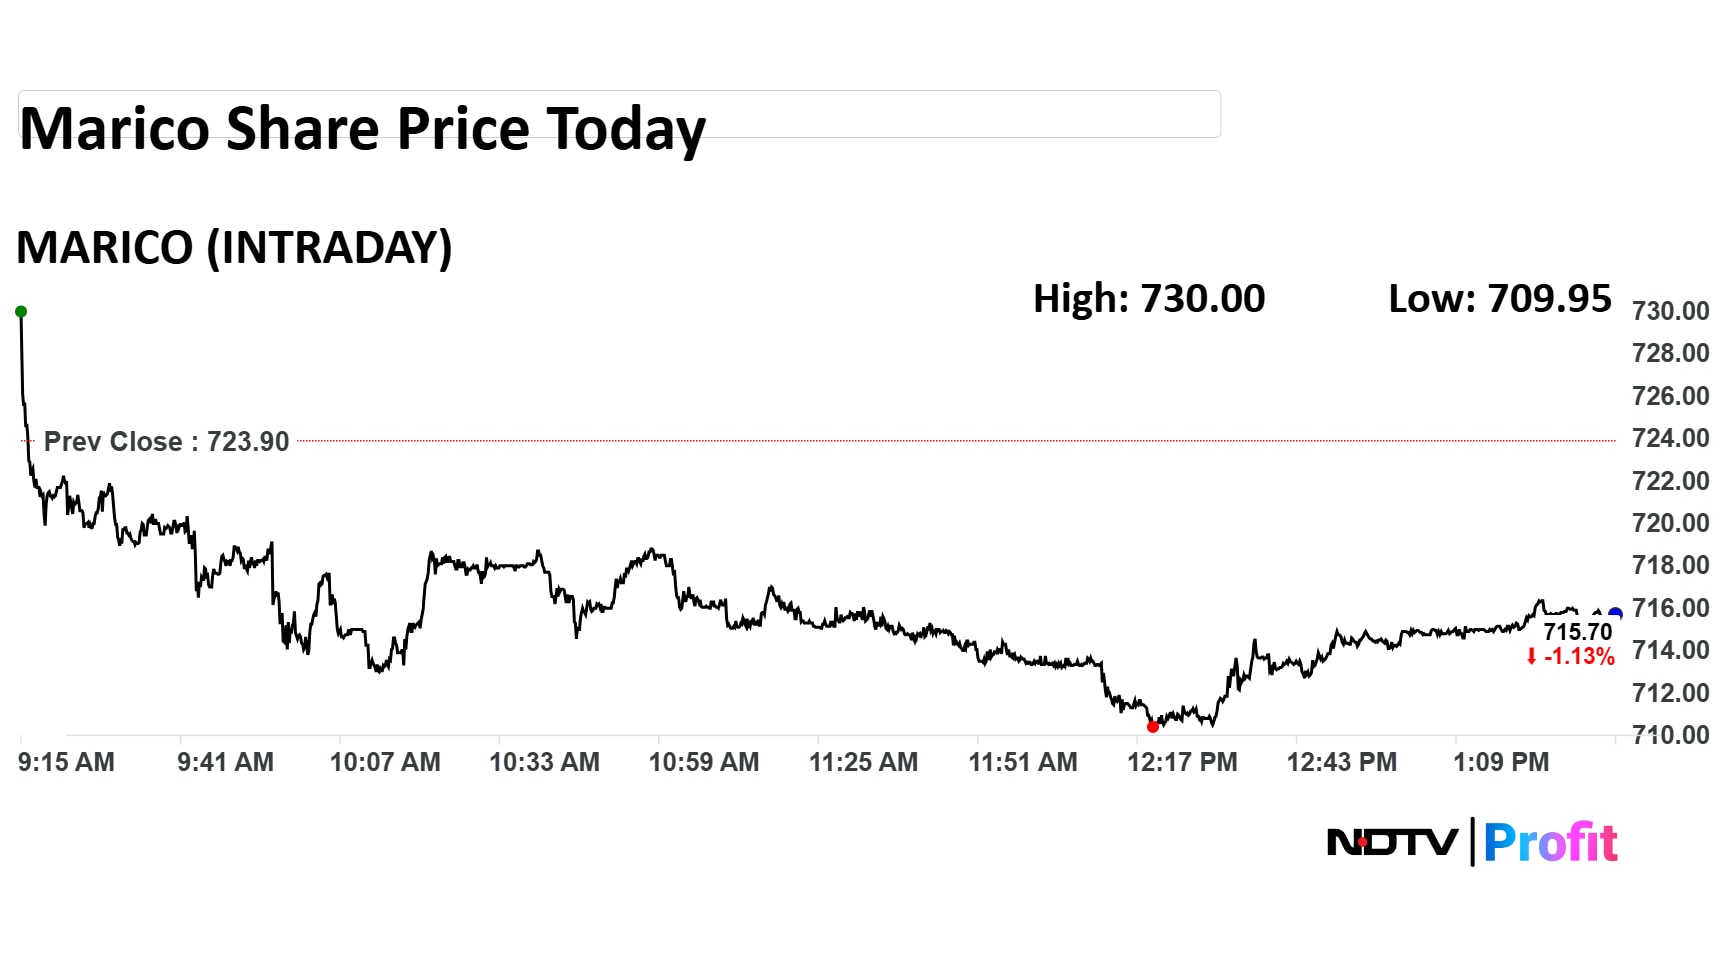The image size is (1728, 972).
Task: Click the NDTV logo
Action: [1392, 843]
